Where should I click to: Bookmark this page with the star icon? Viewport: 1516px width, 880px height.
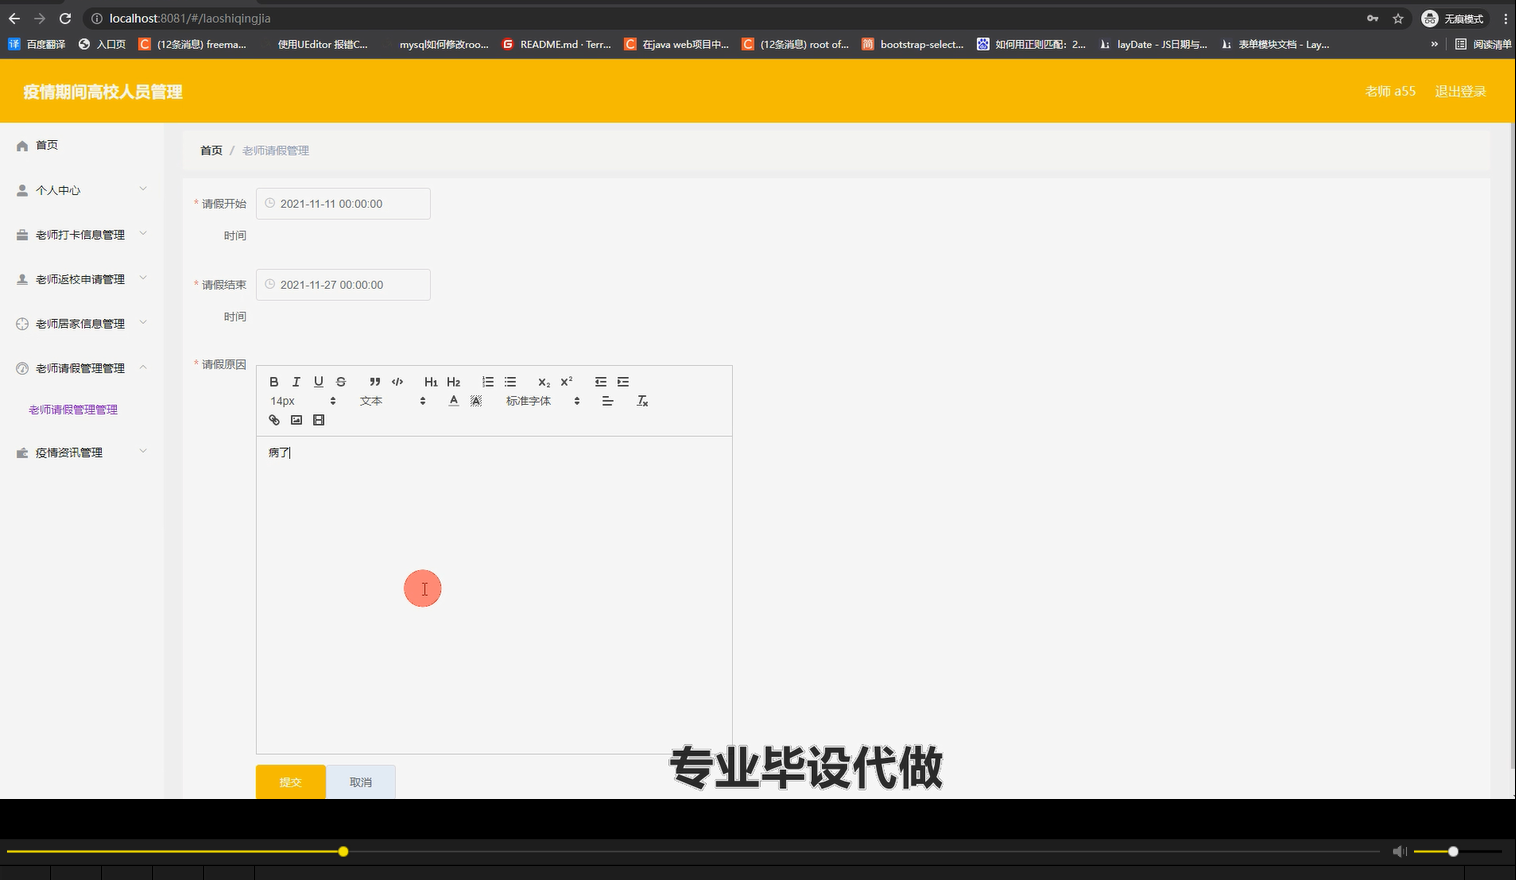coord(1398,18)
